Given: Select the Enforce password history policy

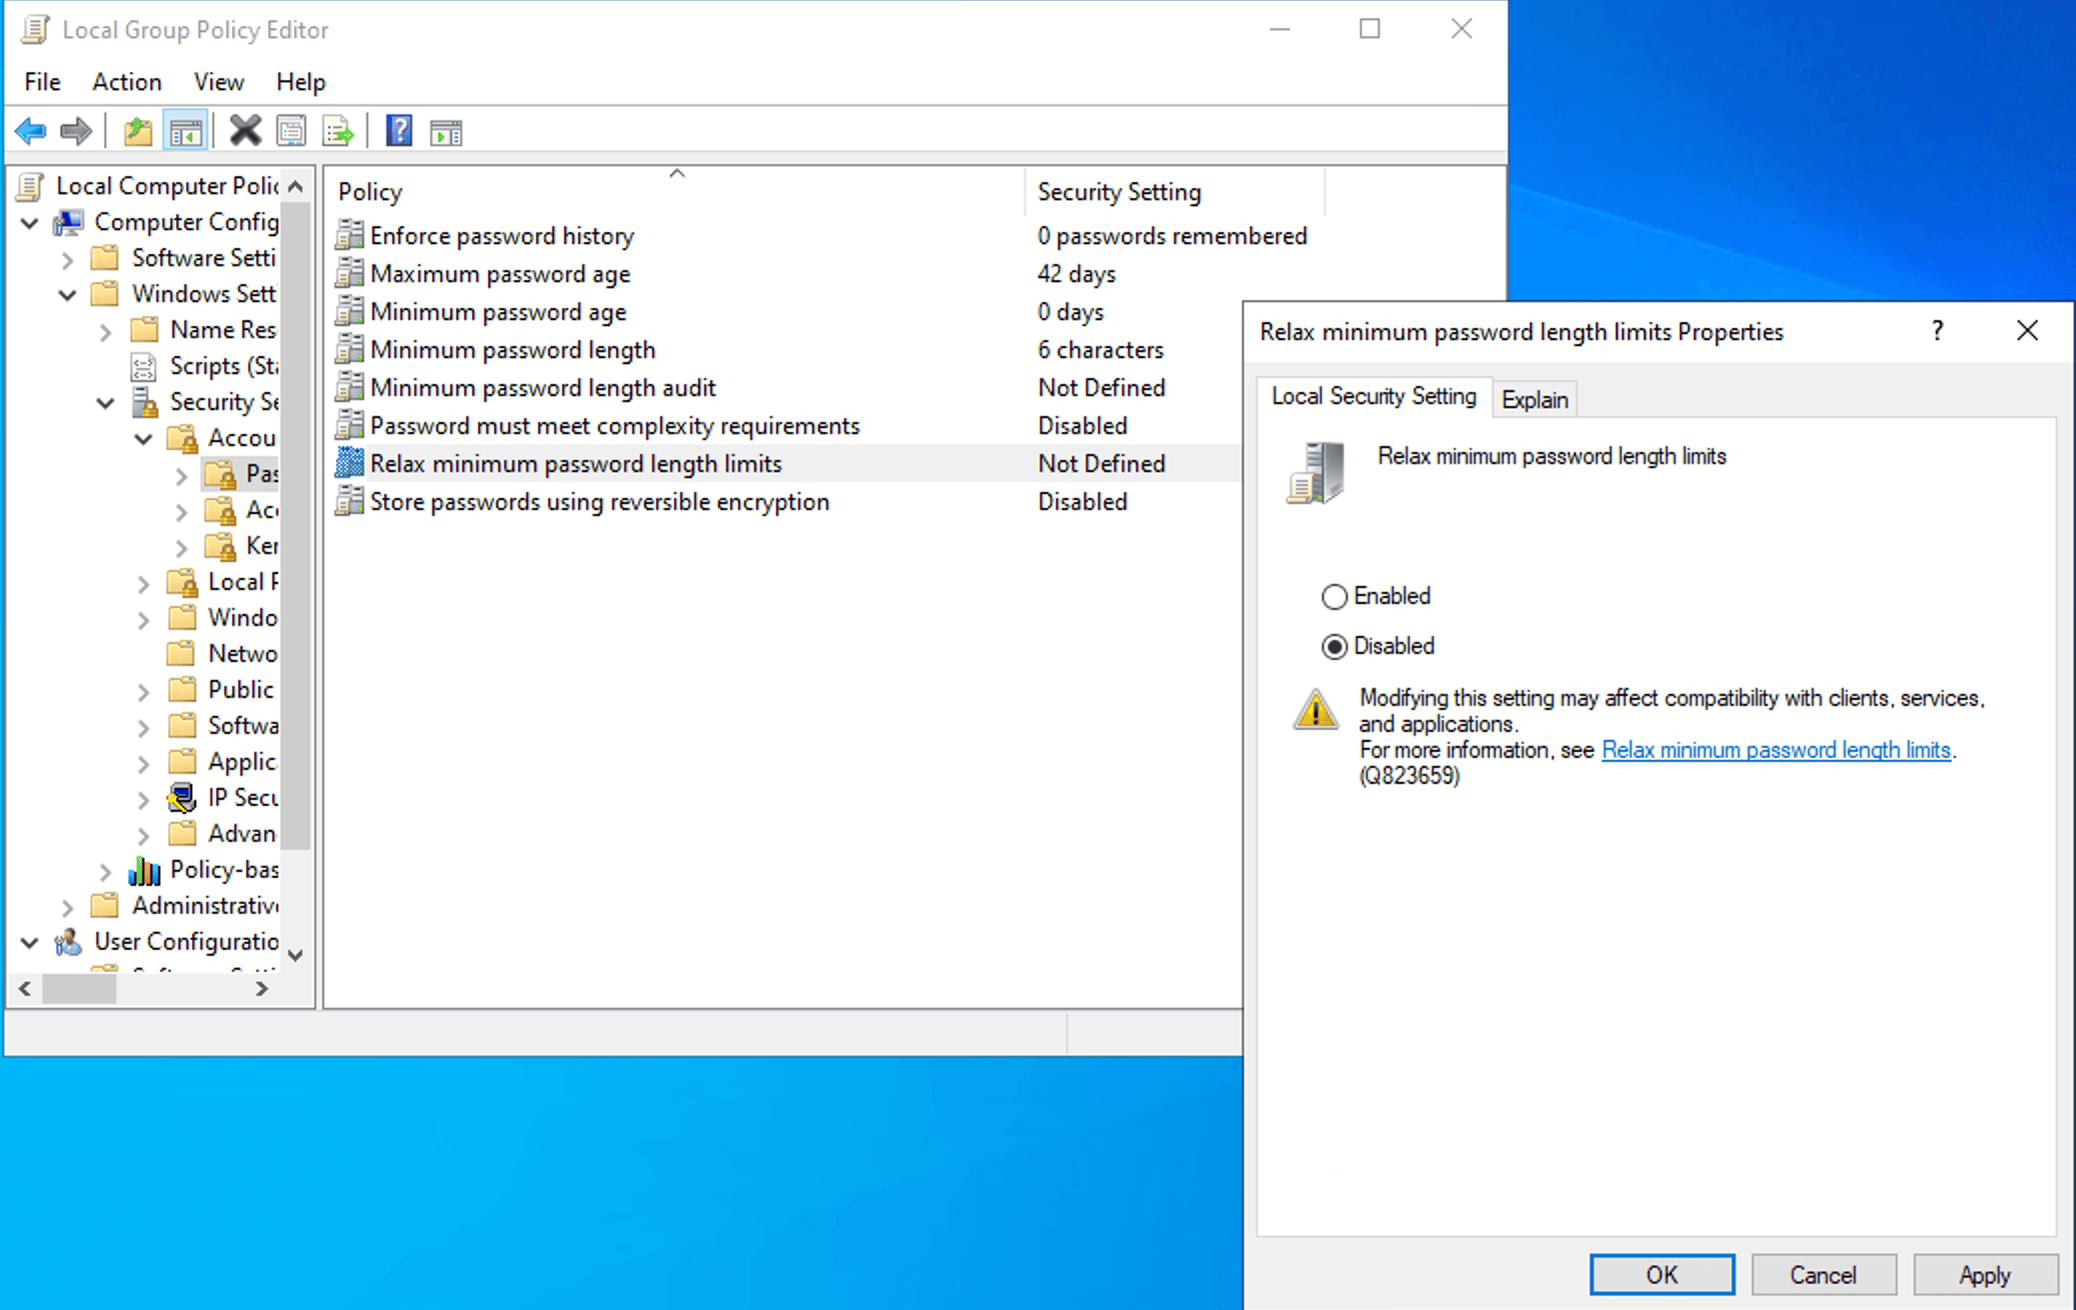Looking at the screenshot, I should click(x=501, y=235).
